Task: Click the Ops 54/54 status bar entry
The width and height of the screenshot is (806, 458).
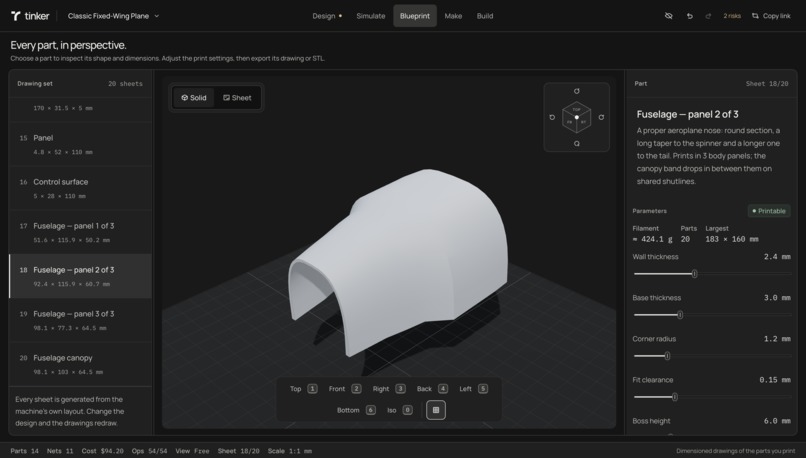Action: click(150, 451)
